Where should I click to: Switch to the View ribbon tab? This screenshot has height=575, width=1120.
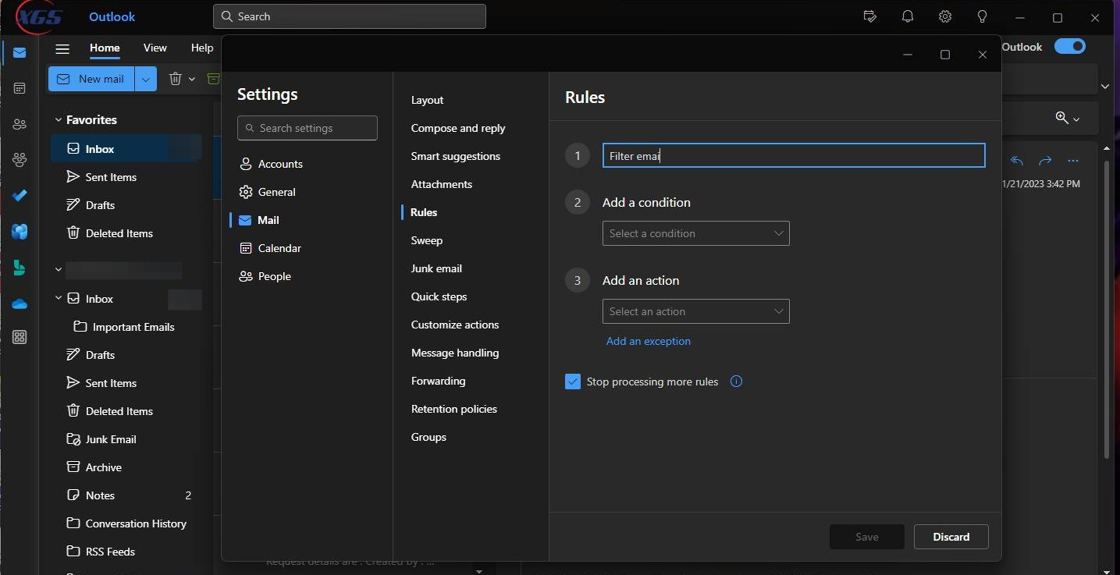click(x=155, y=48)
